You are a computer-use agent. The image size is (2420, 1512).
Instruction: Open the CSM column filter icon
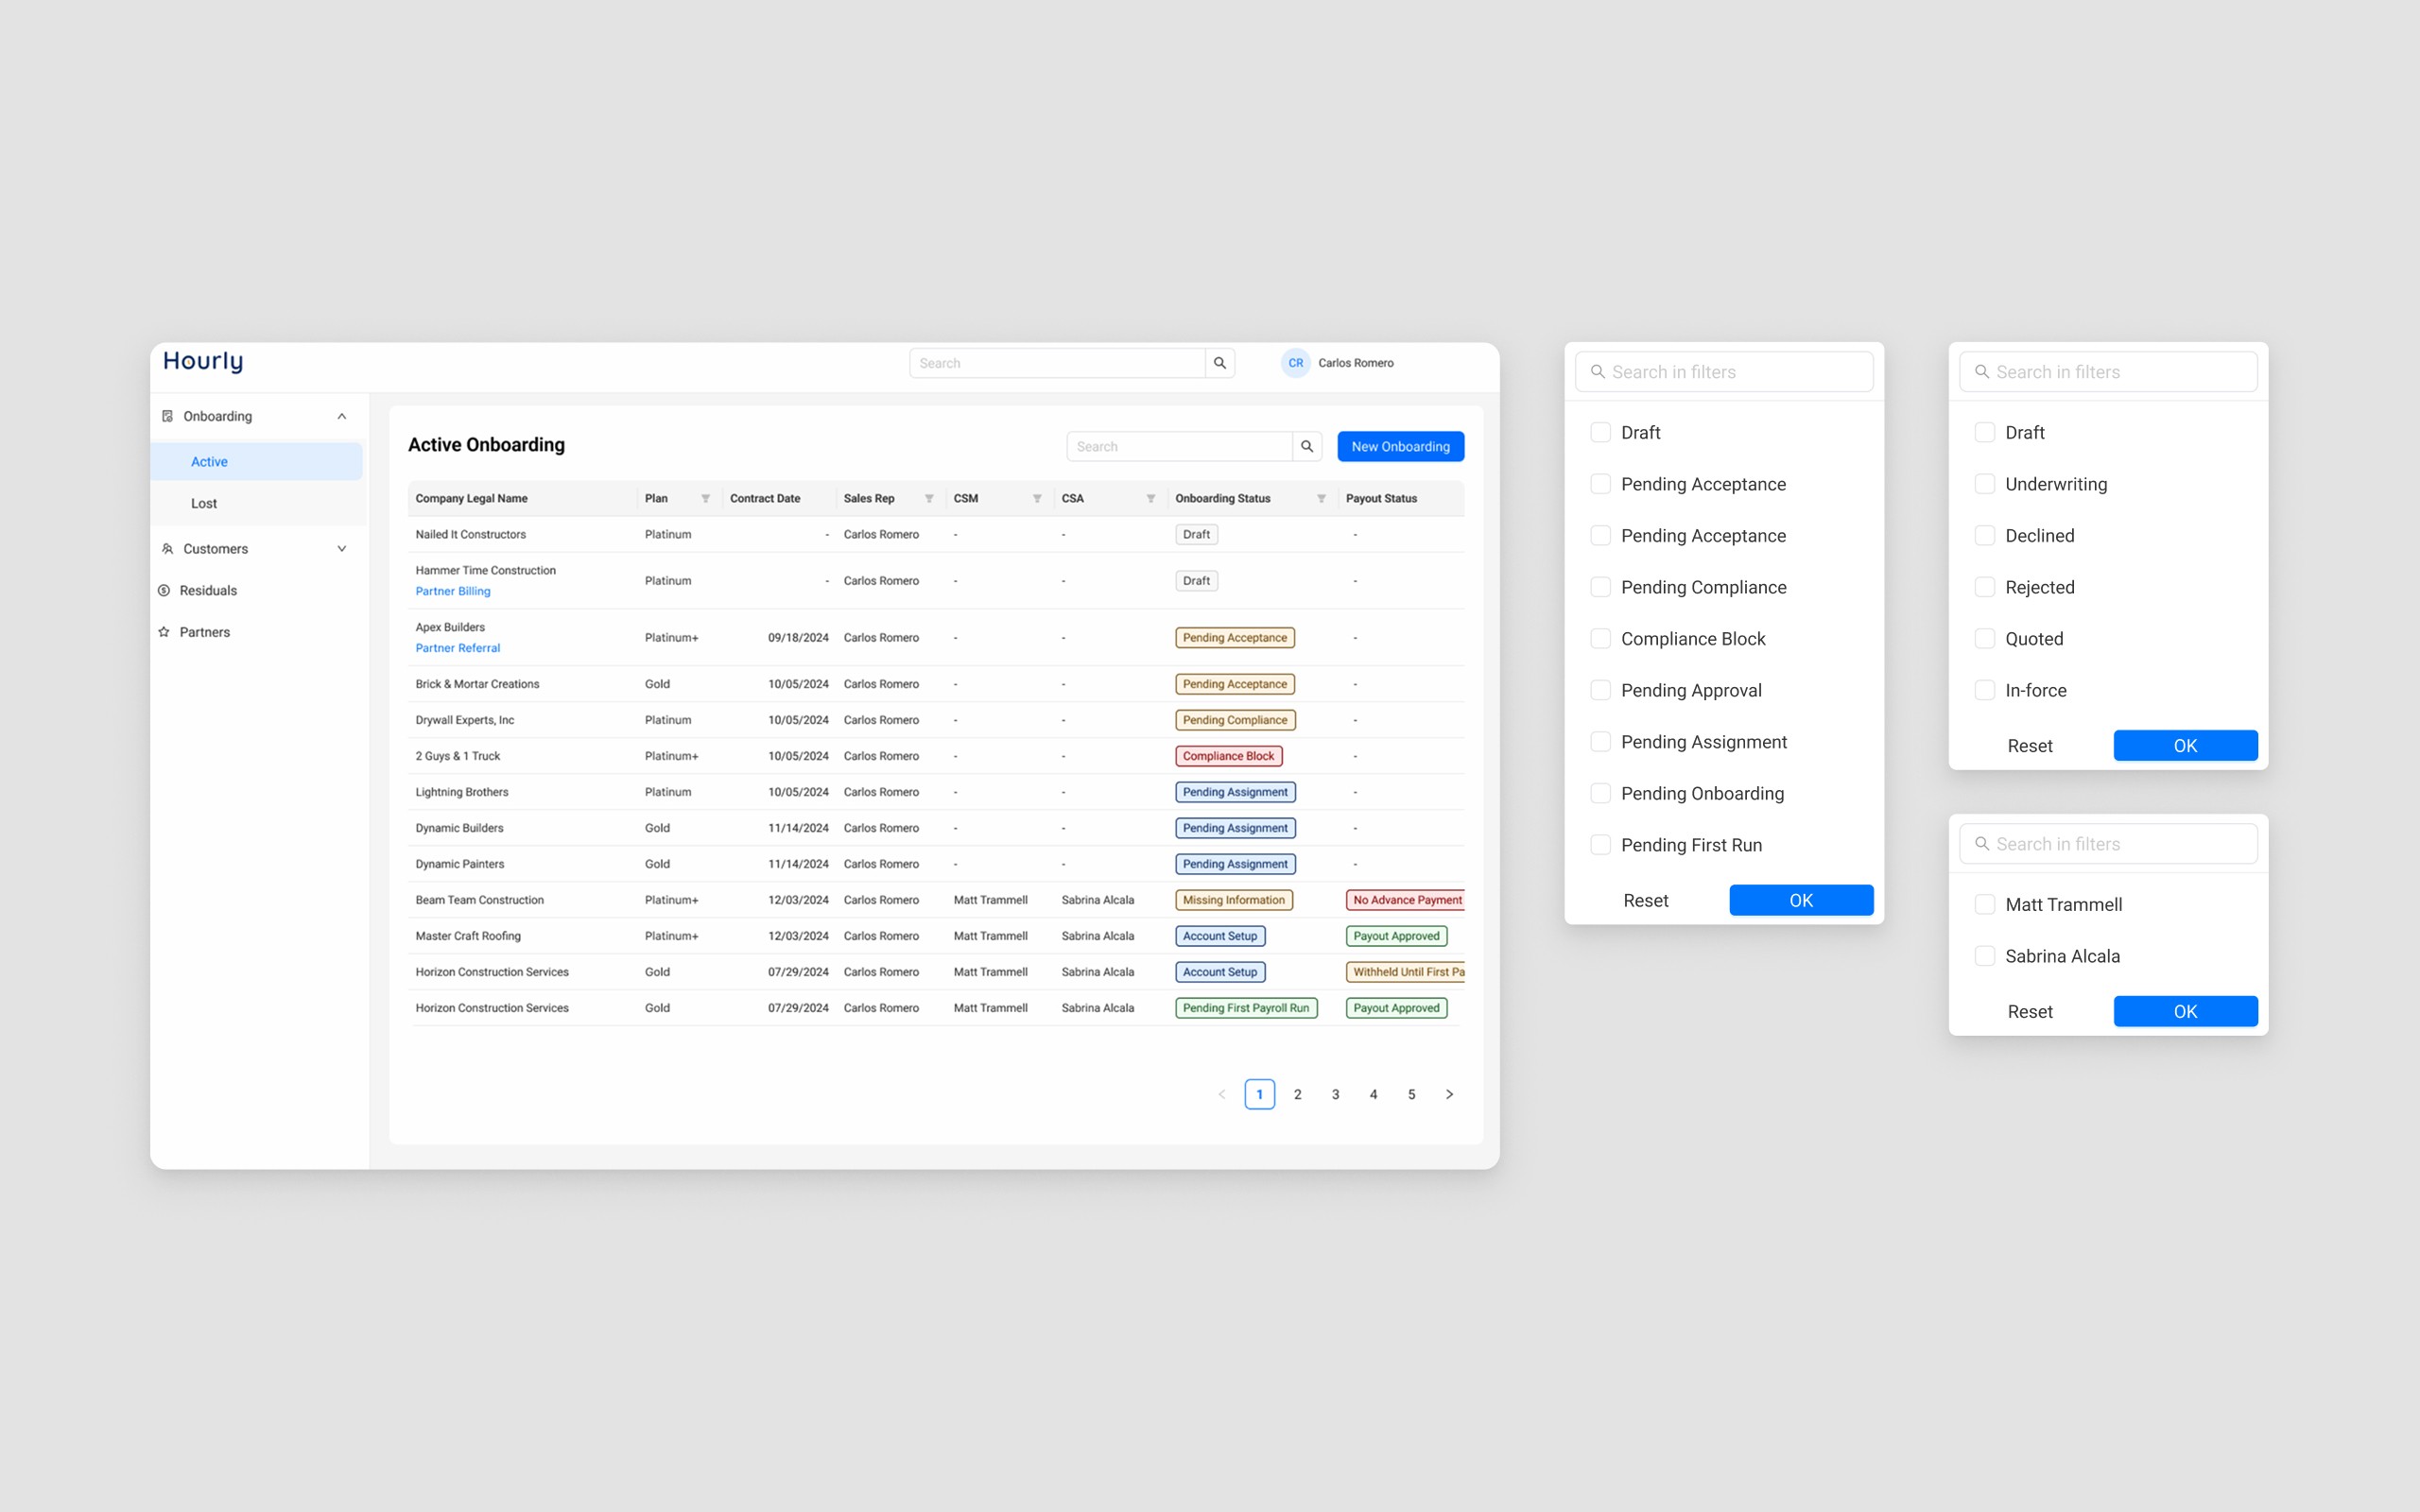tap(1036, 498)
